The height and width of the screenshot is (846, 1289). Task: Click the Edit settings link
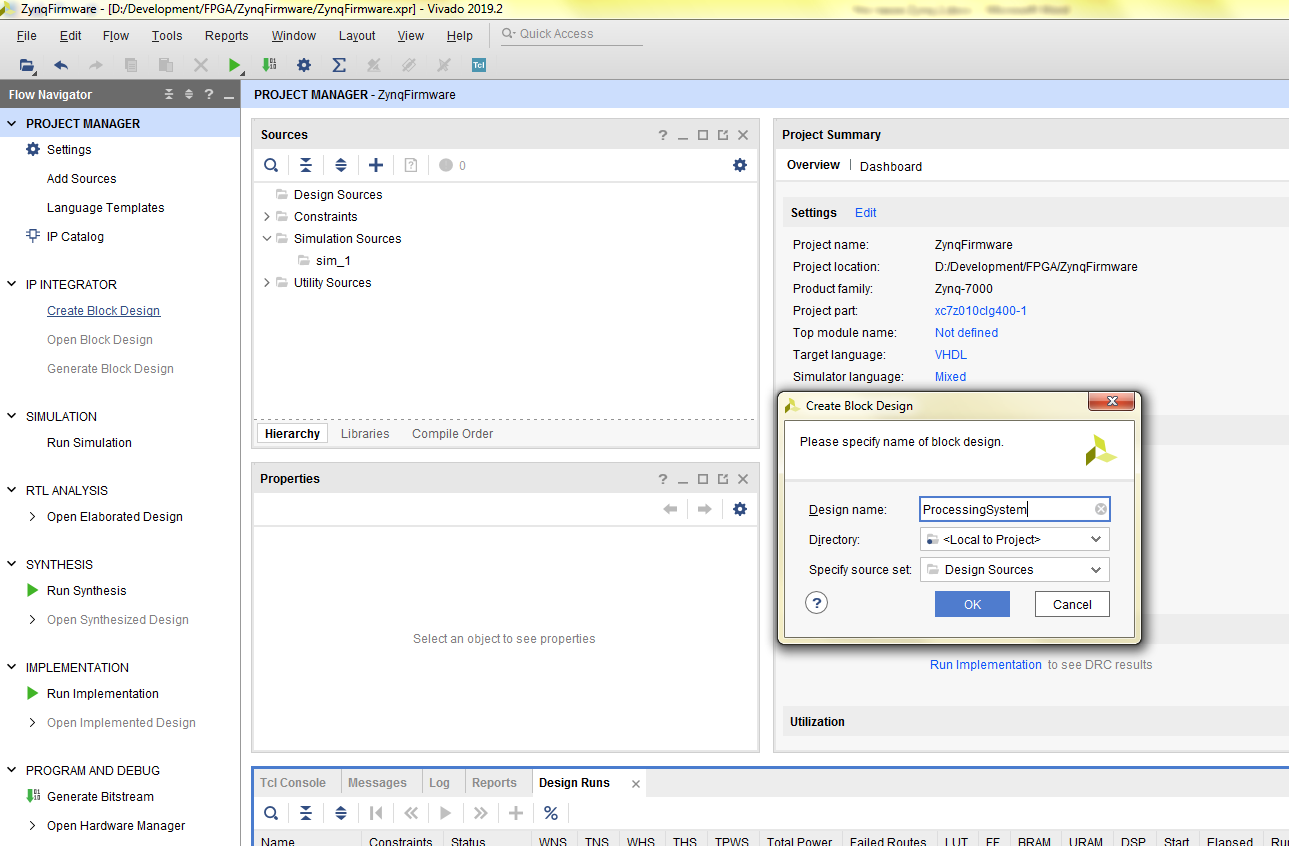click(866, 213)
